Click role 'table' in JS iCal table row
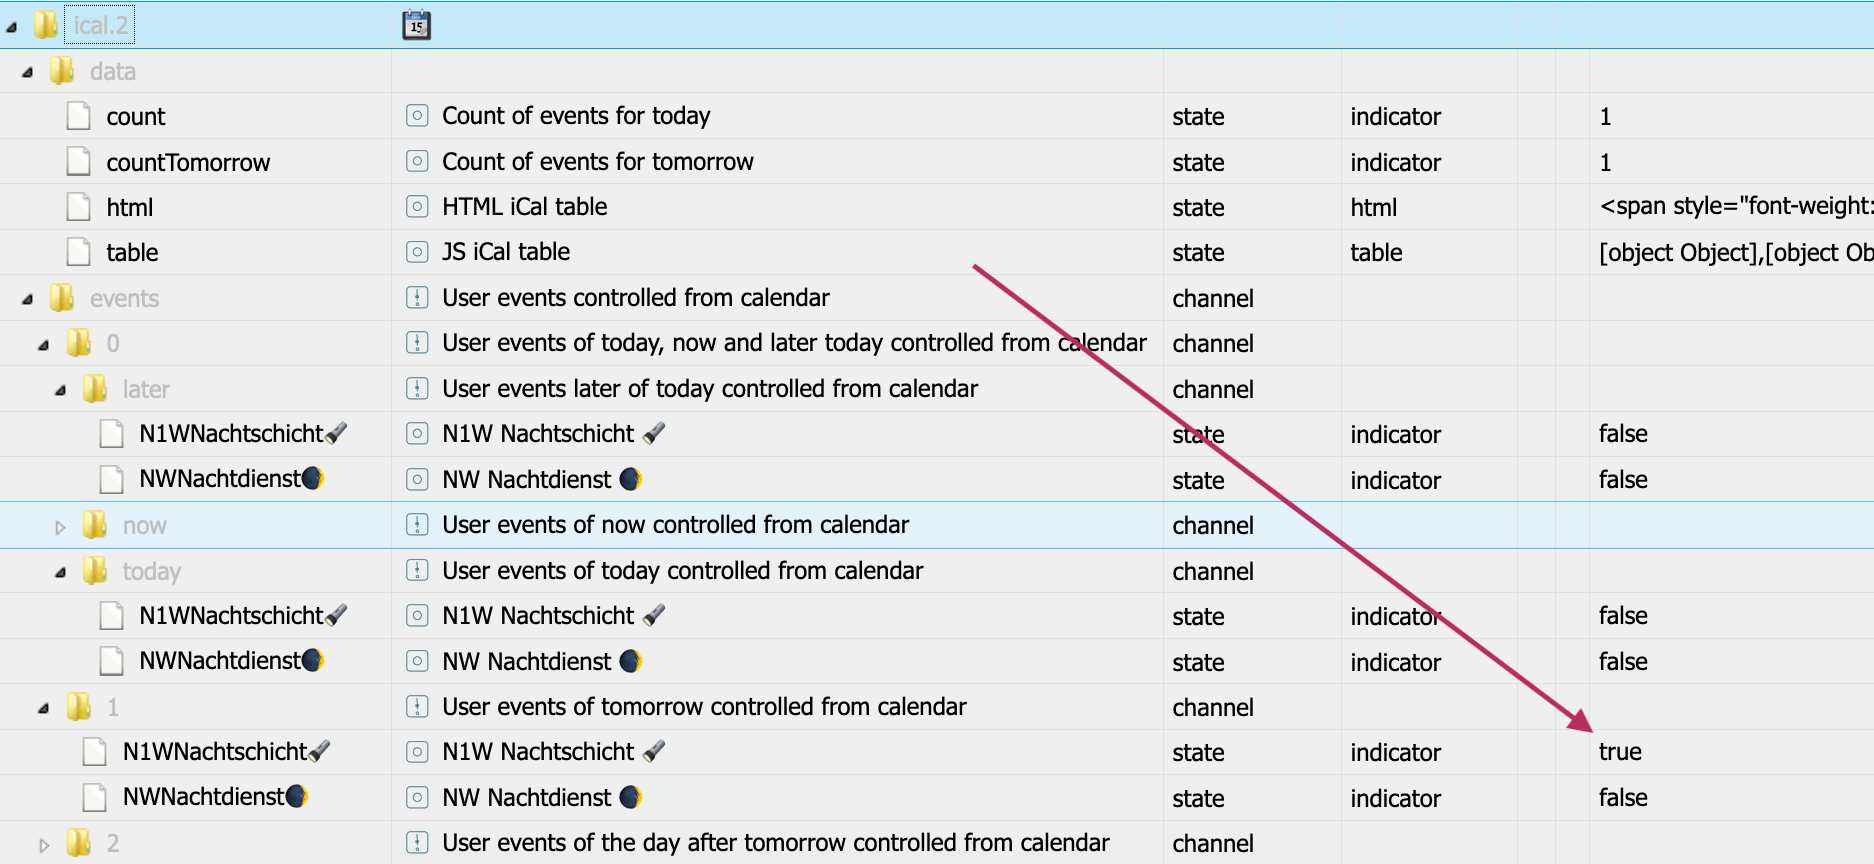This screenshot has height=864, width=1874. [1376, 253]
